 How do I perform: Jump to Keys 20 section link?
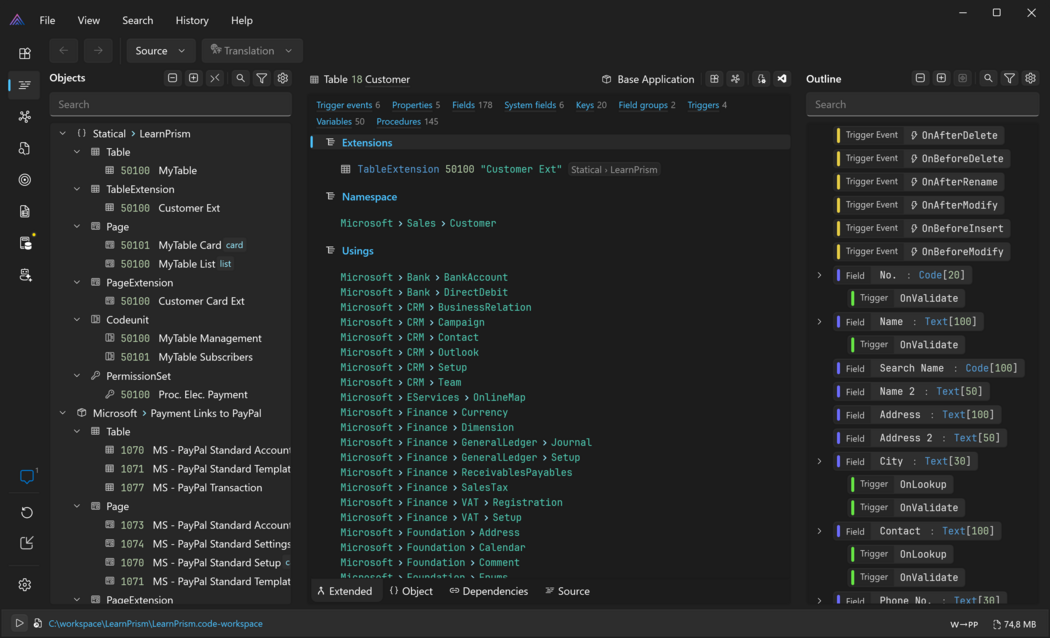pyautogui.click(x=591, y=105)
